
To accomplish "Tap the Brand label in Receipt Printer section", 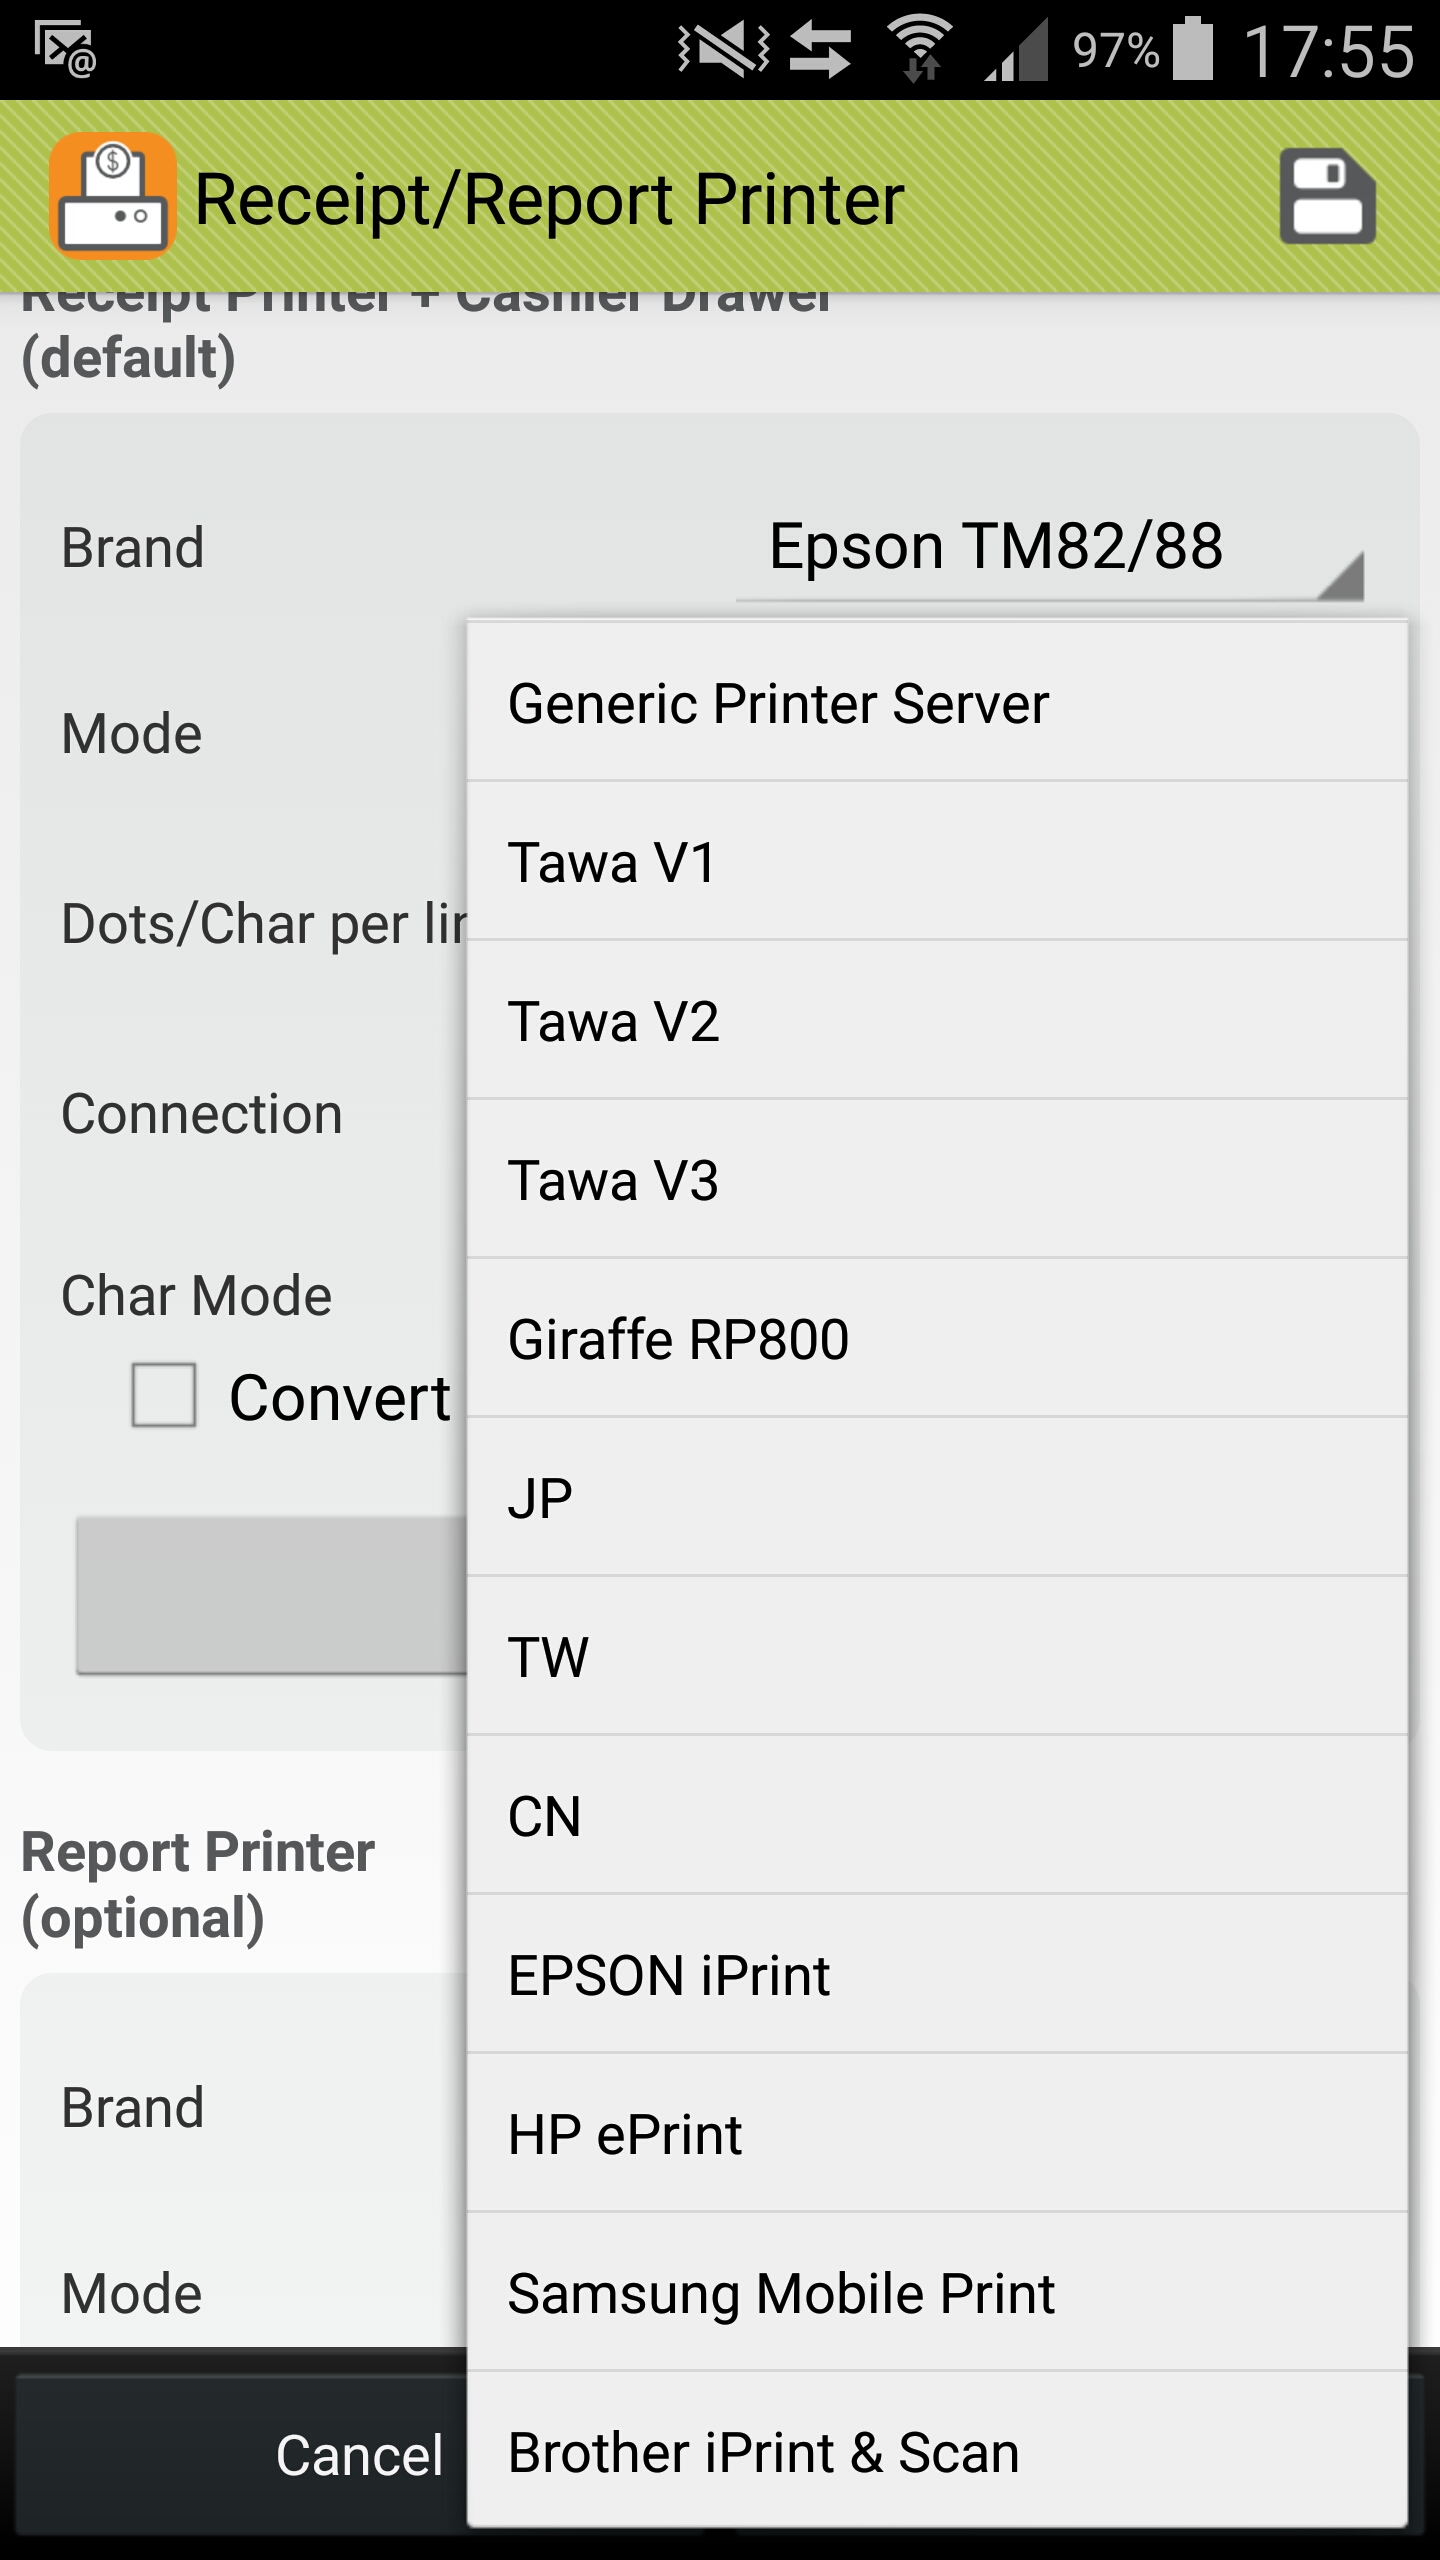I will pyautogui.click(x=133, y=548).
